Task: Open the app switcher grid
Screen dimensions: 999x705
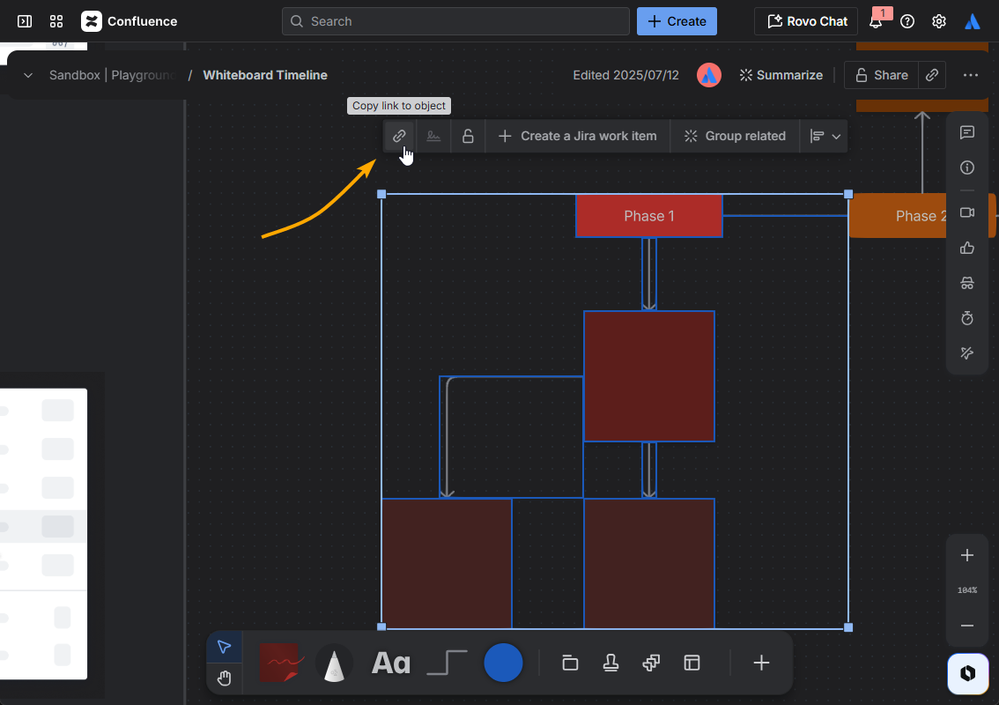Action: 56,22
